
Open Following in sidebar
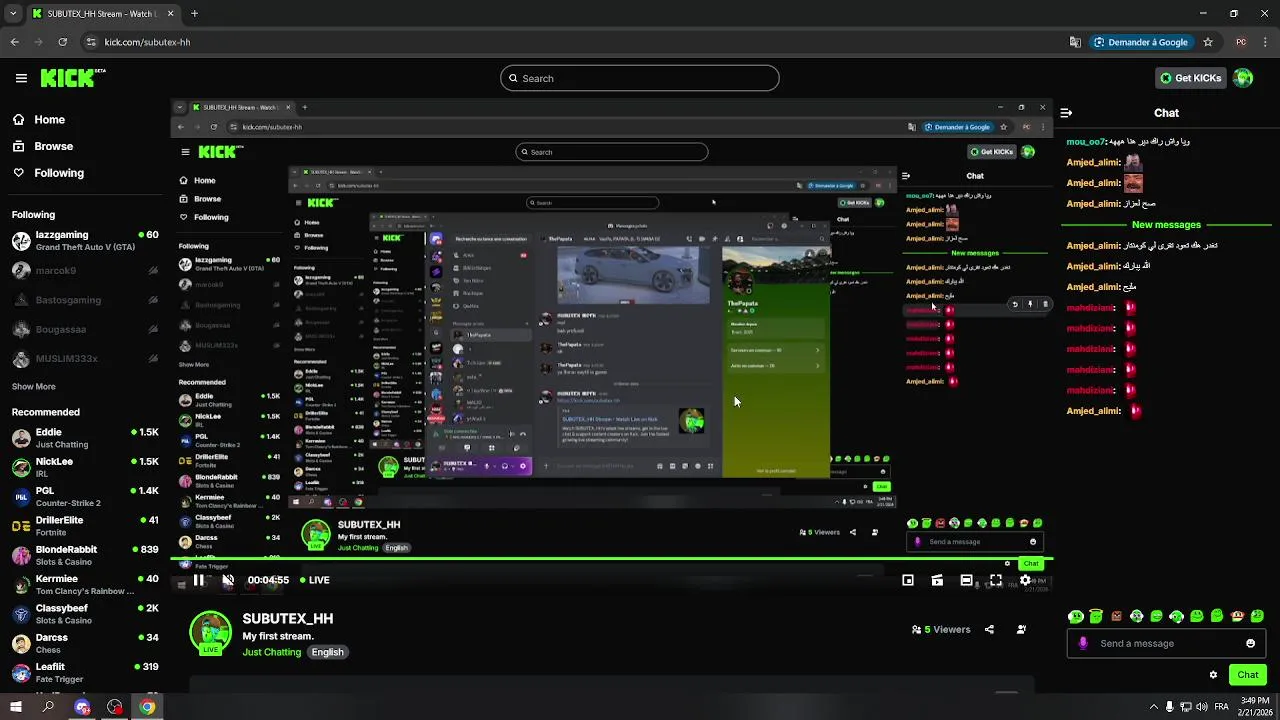click(x=48, y=173)
